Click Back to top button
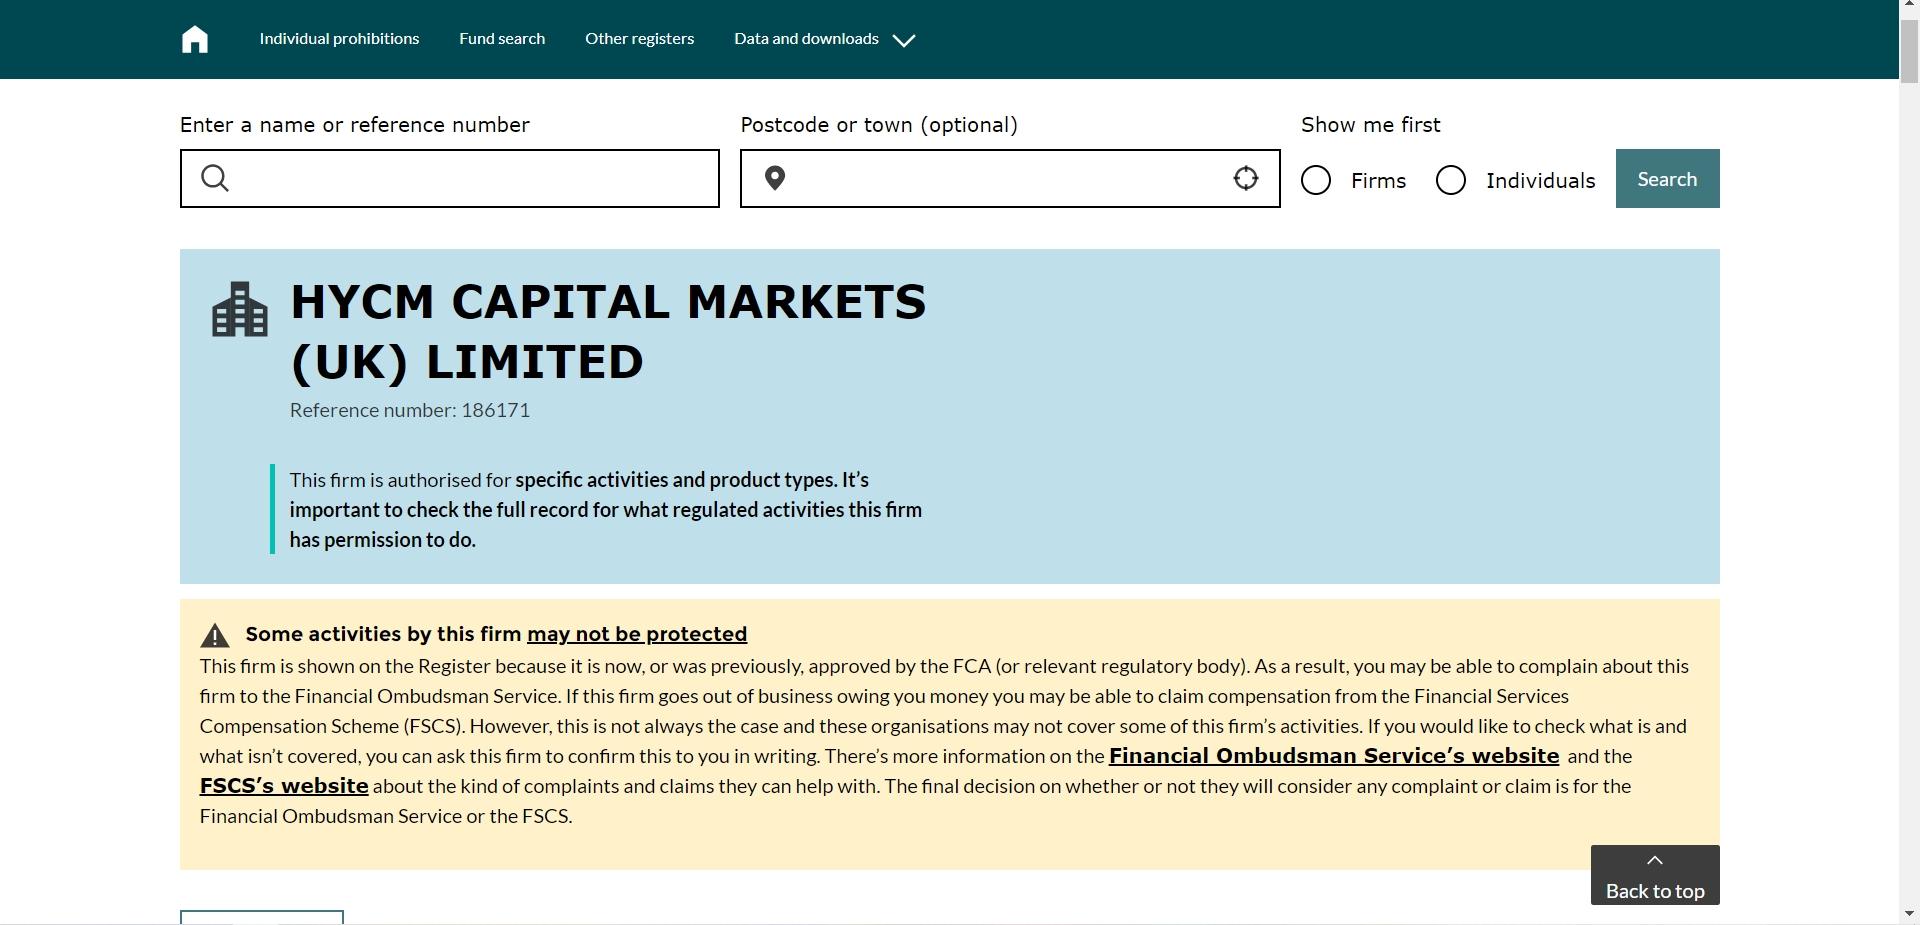Image resolution: width=1920 pixels, height=925 pixels. [1655, 875]
